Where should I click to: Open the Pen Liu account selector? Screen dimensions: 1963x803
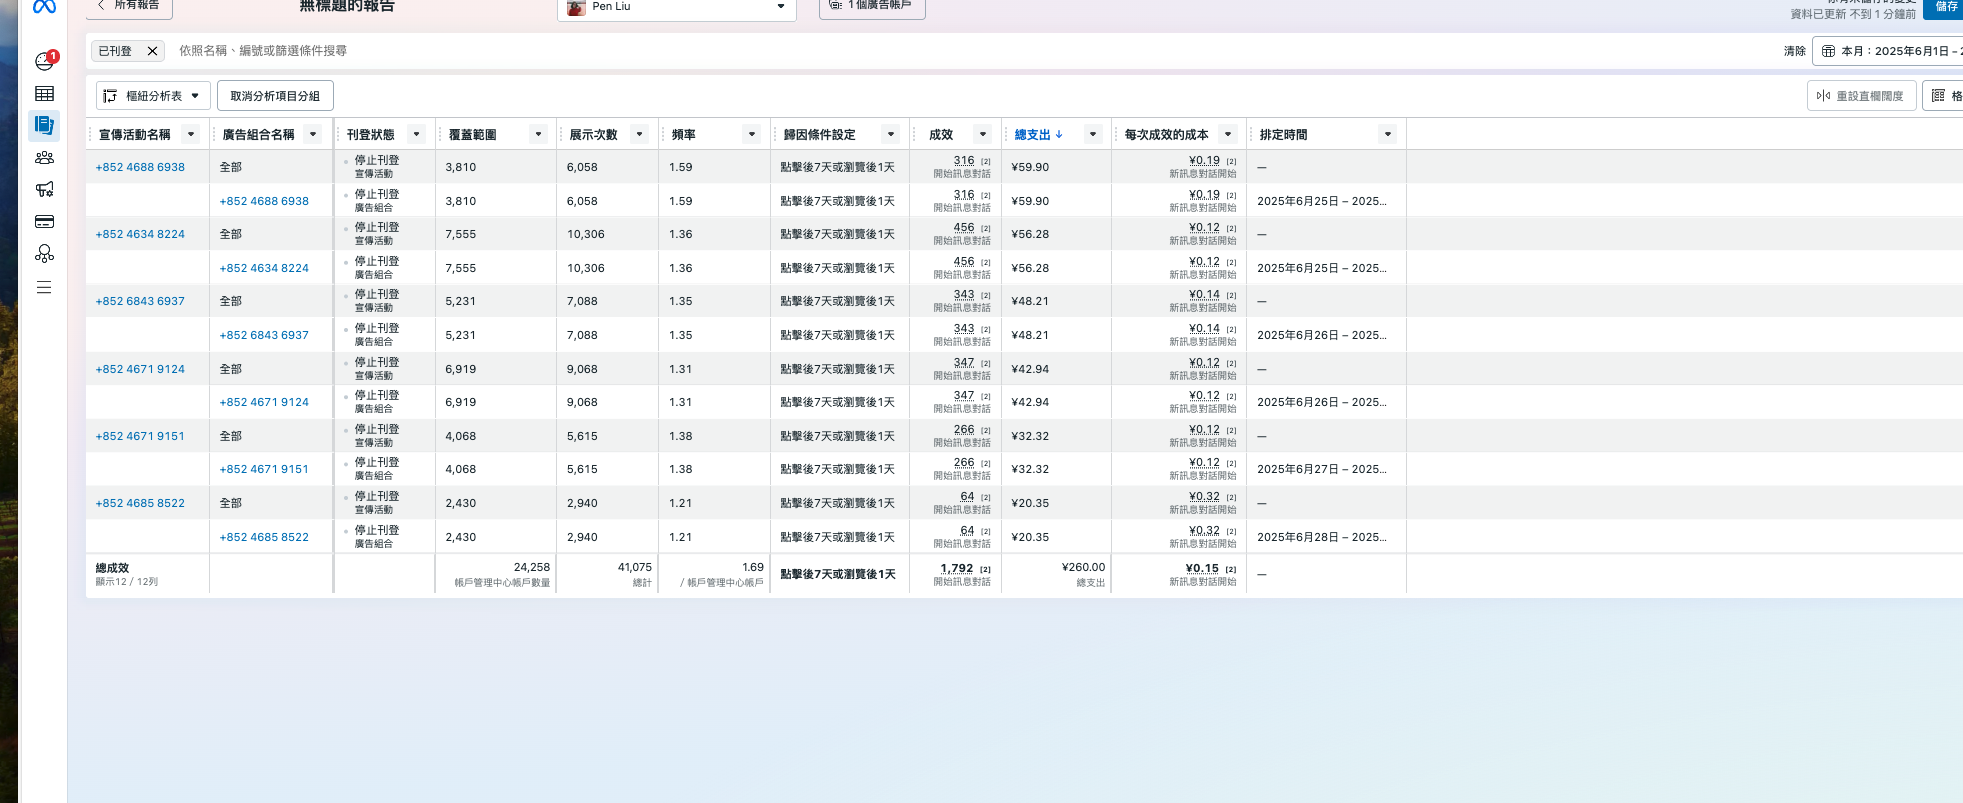click(676, 7)
